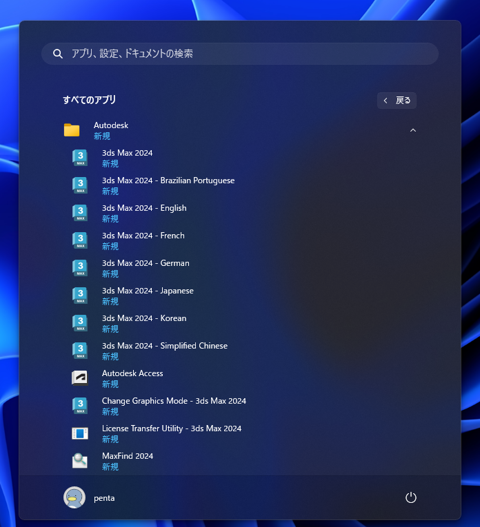Click the 3ds Max 2024 Korean icon
Screen dimensions: 480x527
point(80,323)
